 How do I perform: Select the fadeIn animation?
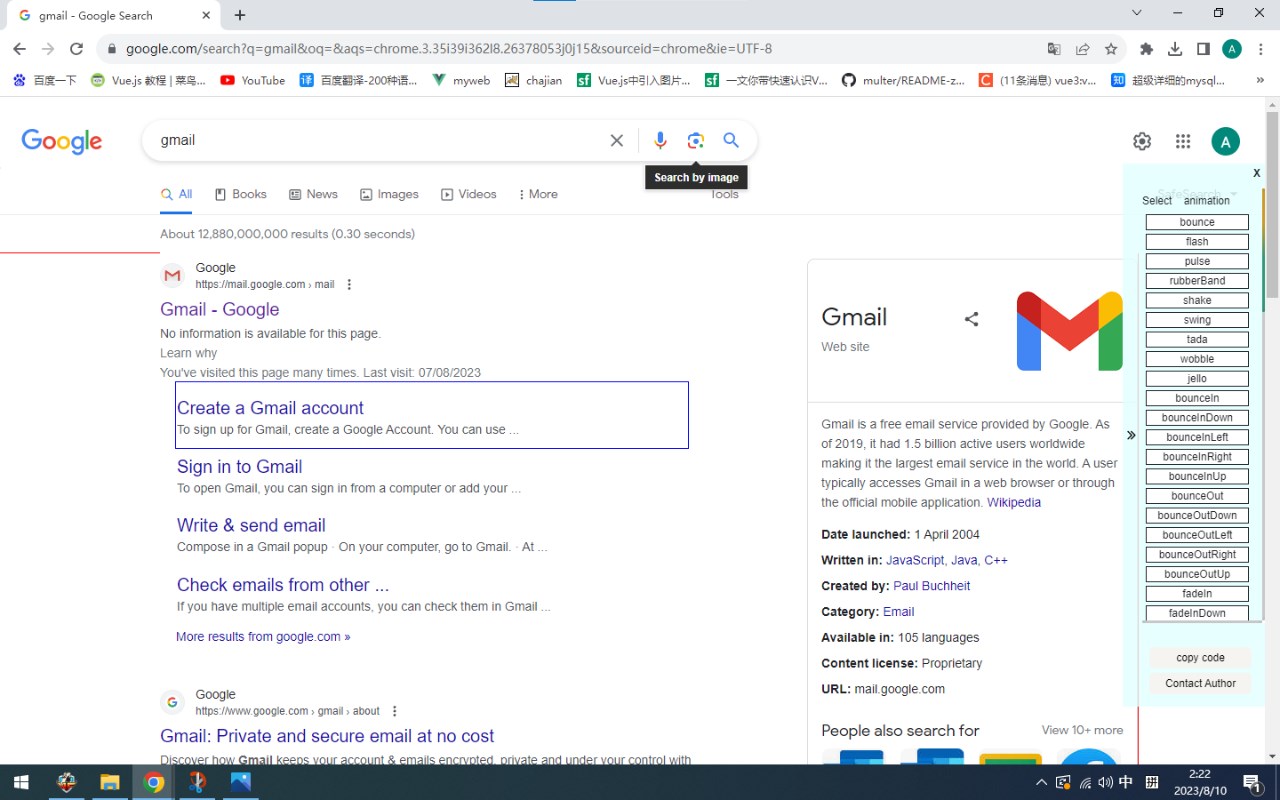click(x=1197, y=594)
